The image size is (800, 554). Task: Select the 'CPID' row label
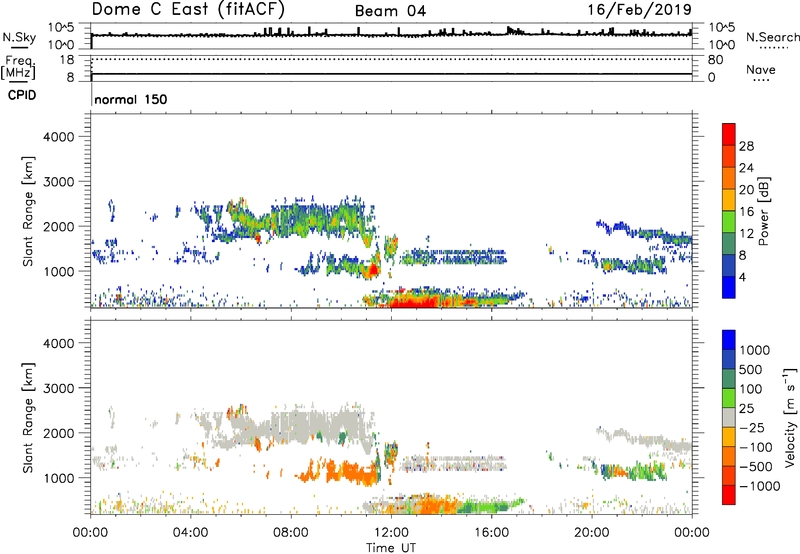click(x=22, y=95)
